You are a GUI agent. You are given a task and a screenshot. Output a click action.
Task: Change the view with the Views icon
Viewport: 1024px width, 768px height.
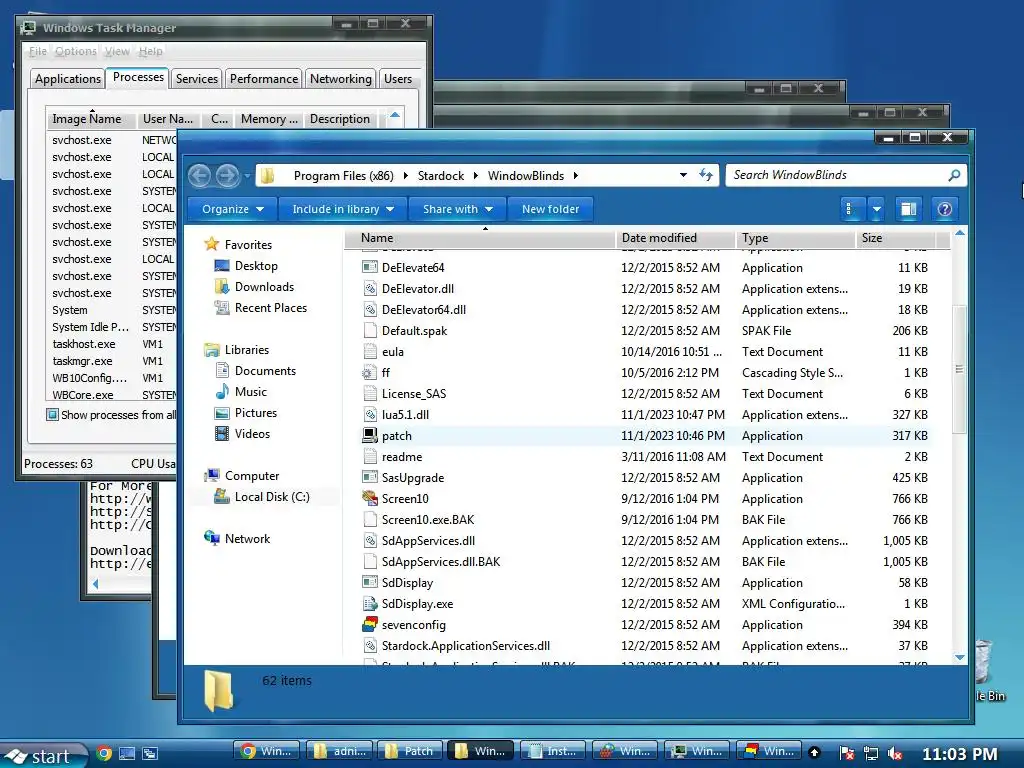tap(849, 209)
